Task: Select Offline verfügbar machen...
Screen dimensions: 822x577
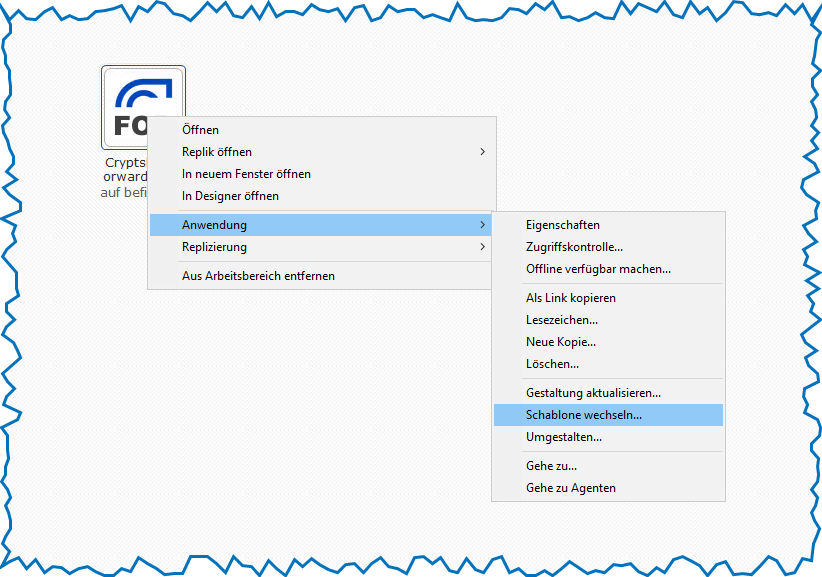Action: pos(598,269)
